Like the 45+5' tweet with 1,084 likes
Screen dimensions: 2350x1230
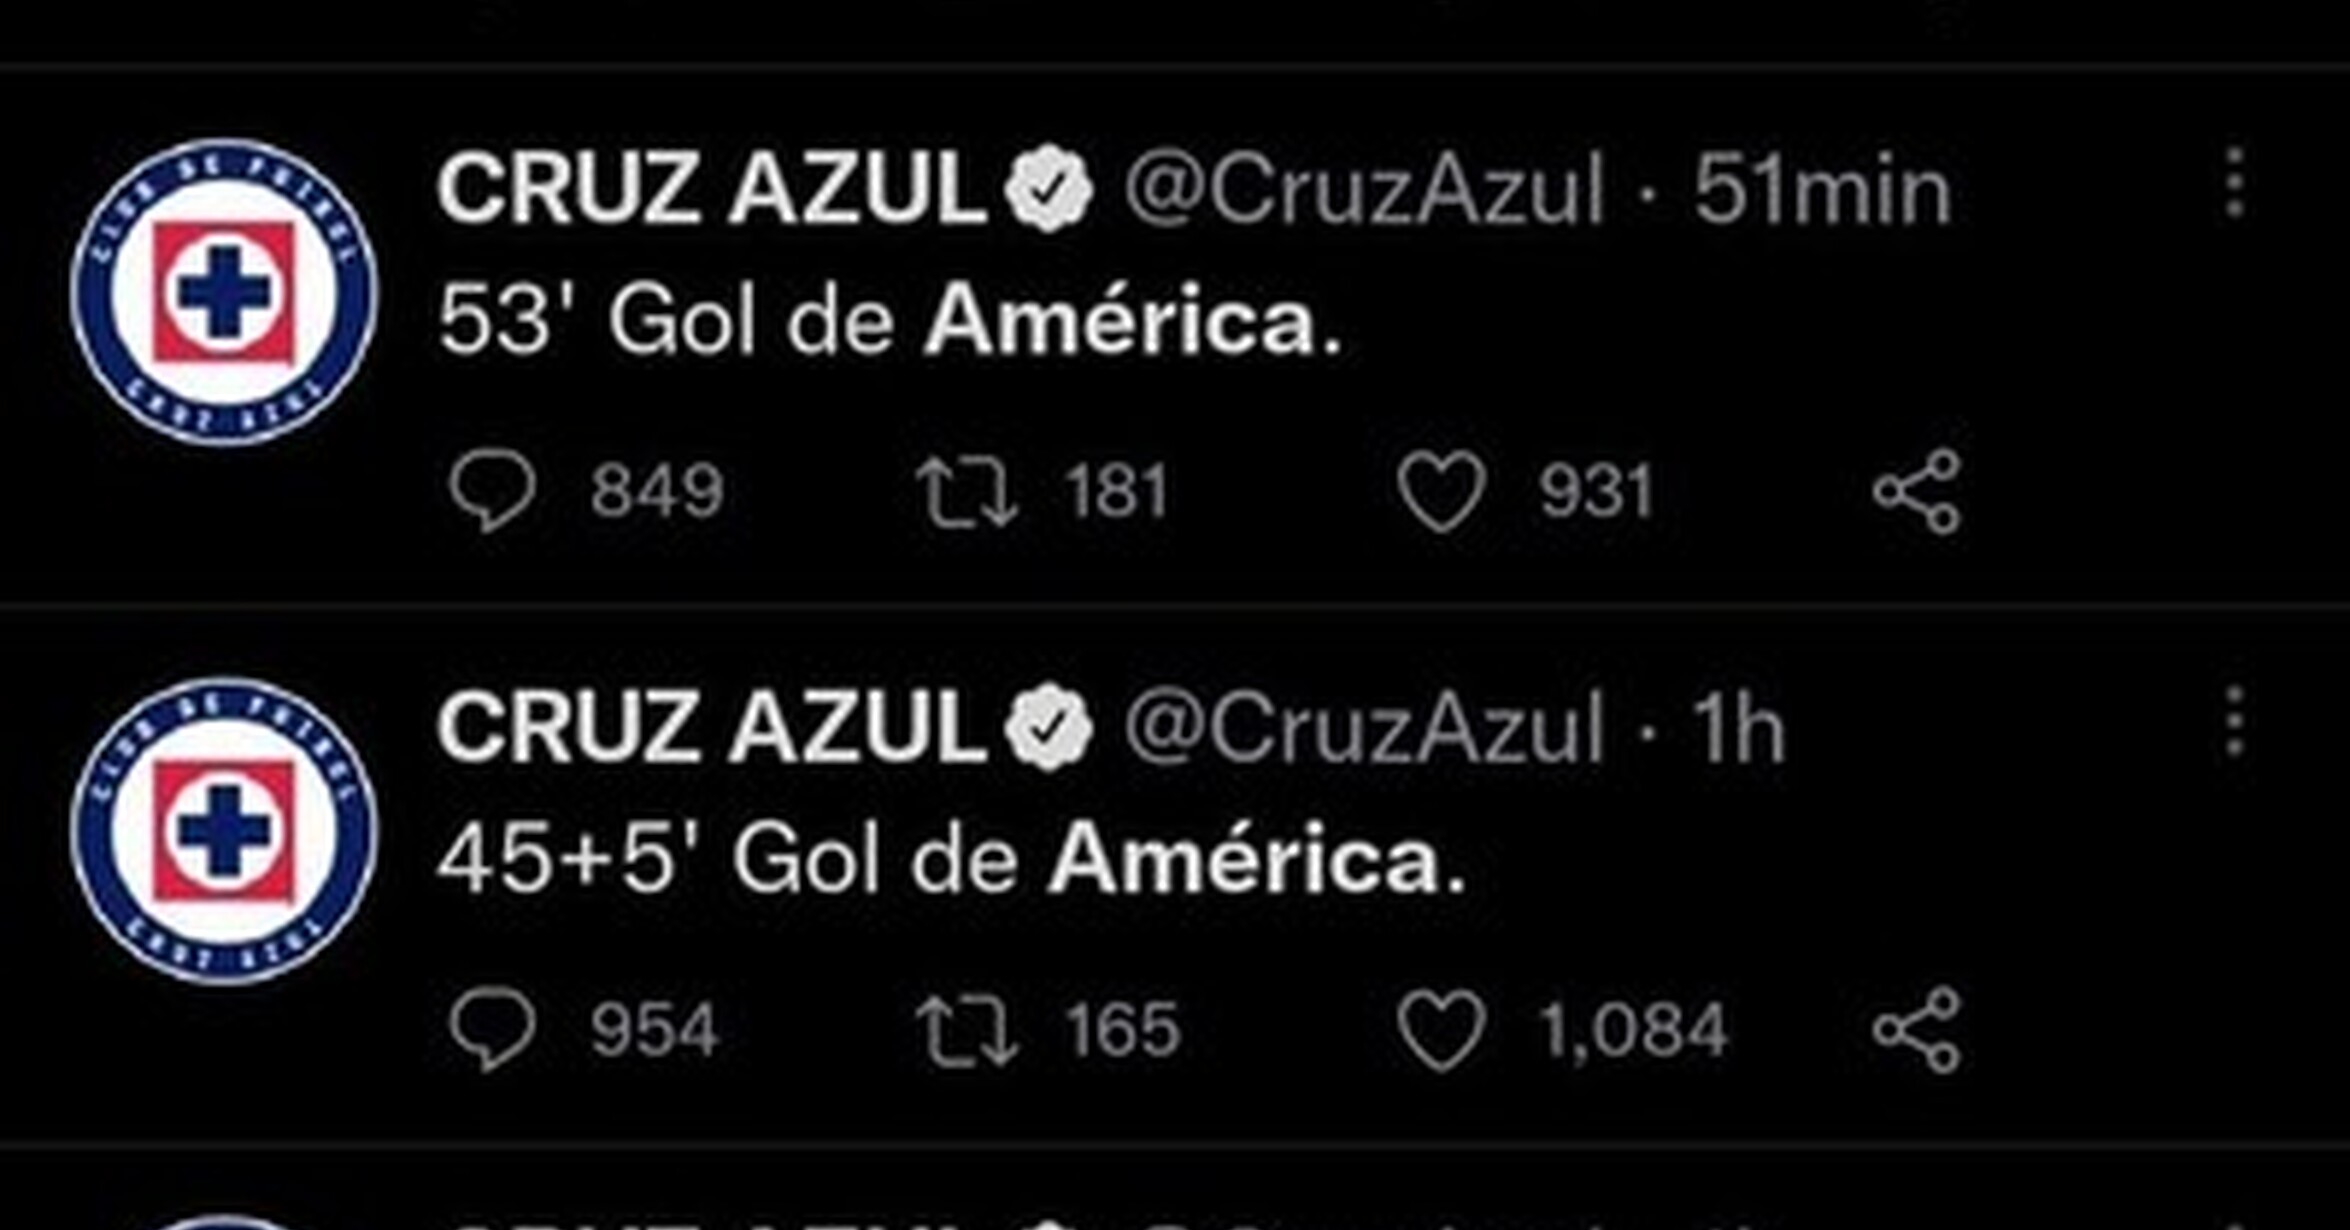pyautogui.click(x=1441, y=1029)
